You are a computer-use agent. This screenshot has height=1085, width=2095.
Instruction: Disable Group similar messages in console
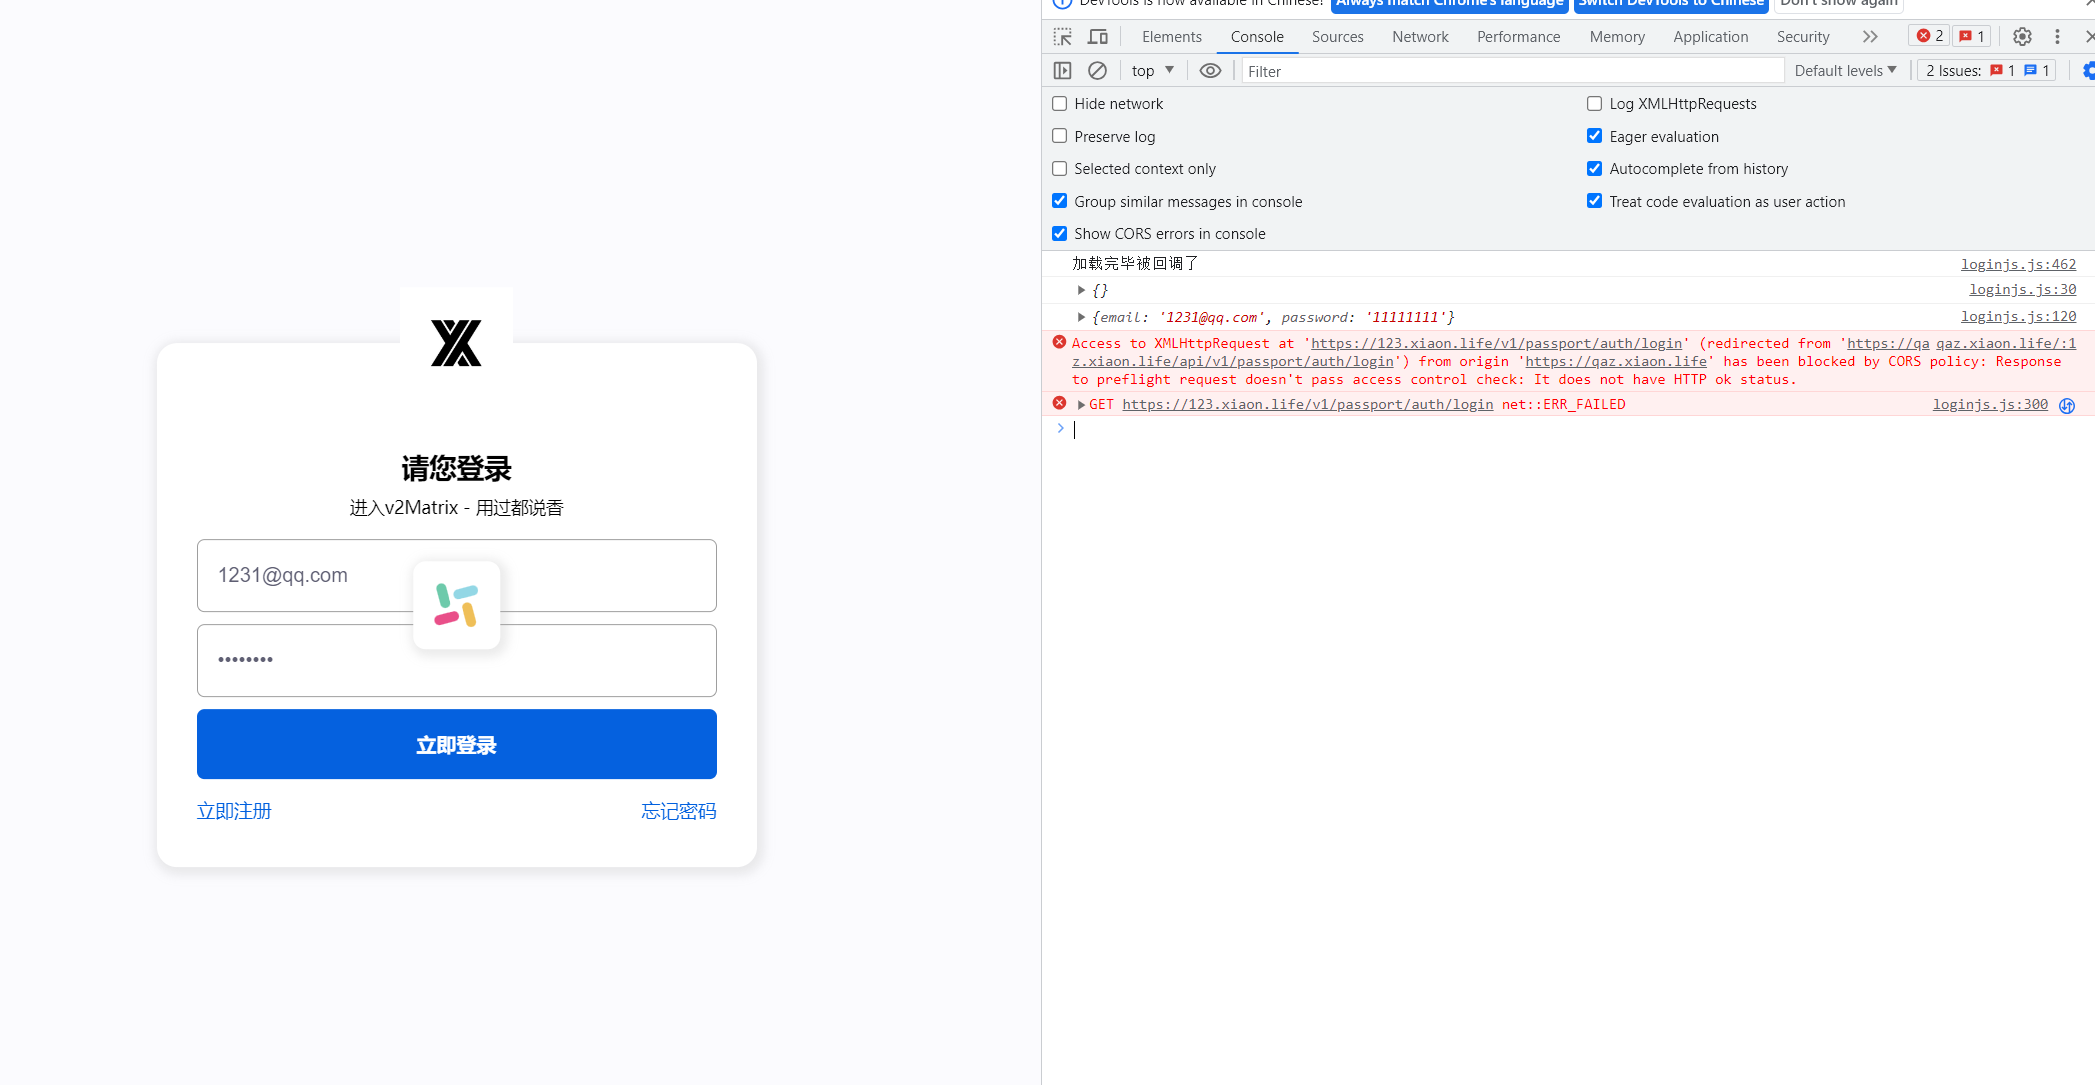pos(1060,201)
